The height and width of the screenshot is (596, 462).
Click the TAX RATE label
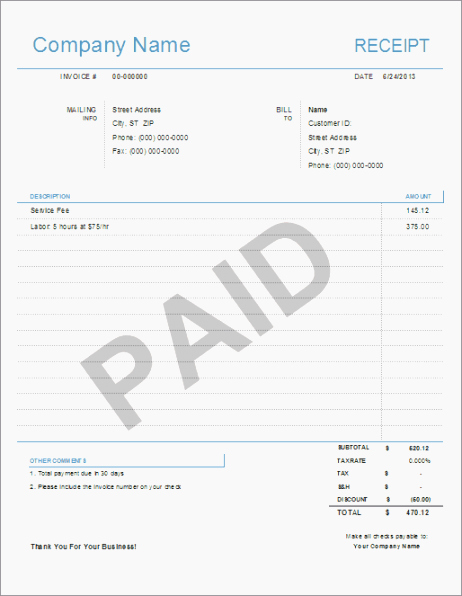coord(351,461)
